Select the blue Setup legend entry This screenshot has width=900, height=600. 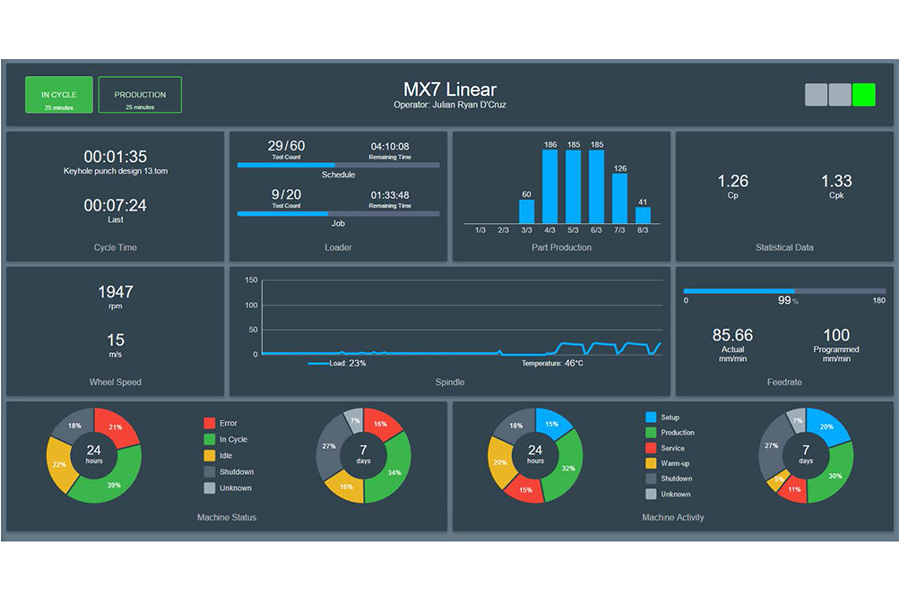[x=669, y=417]
